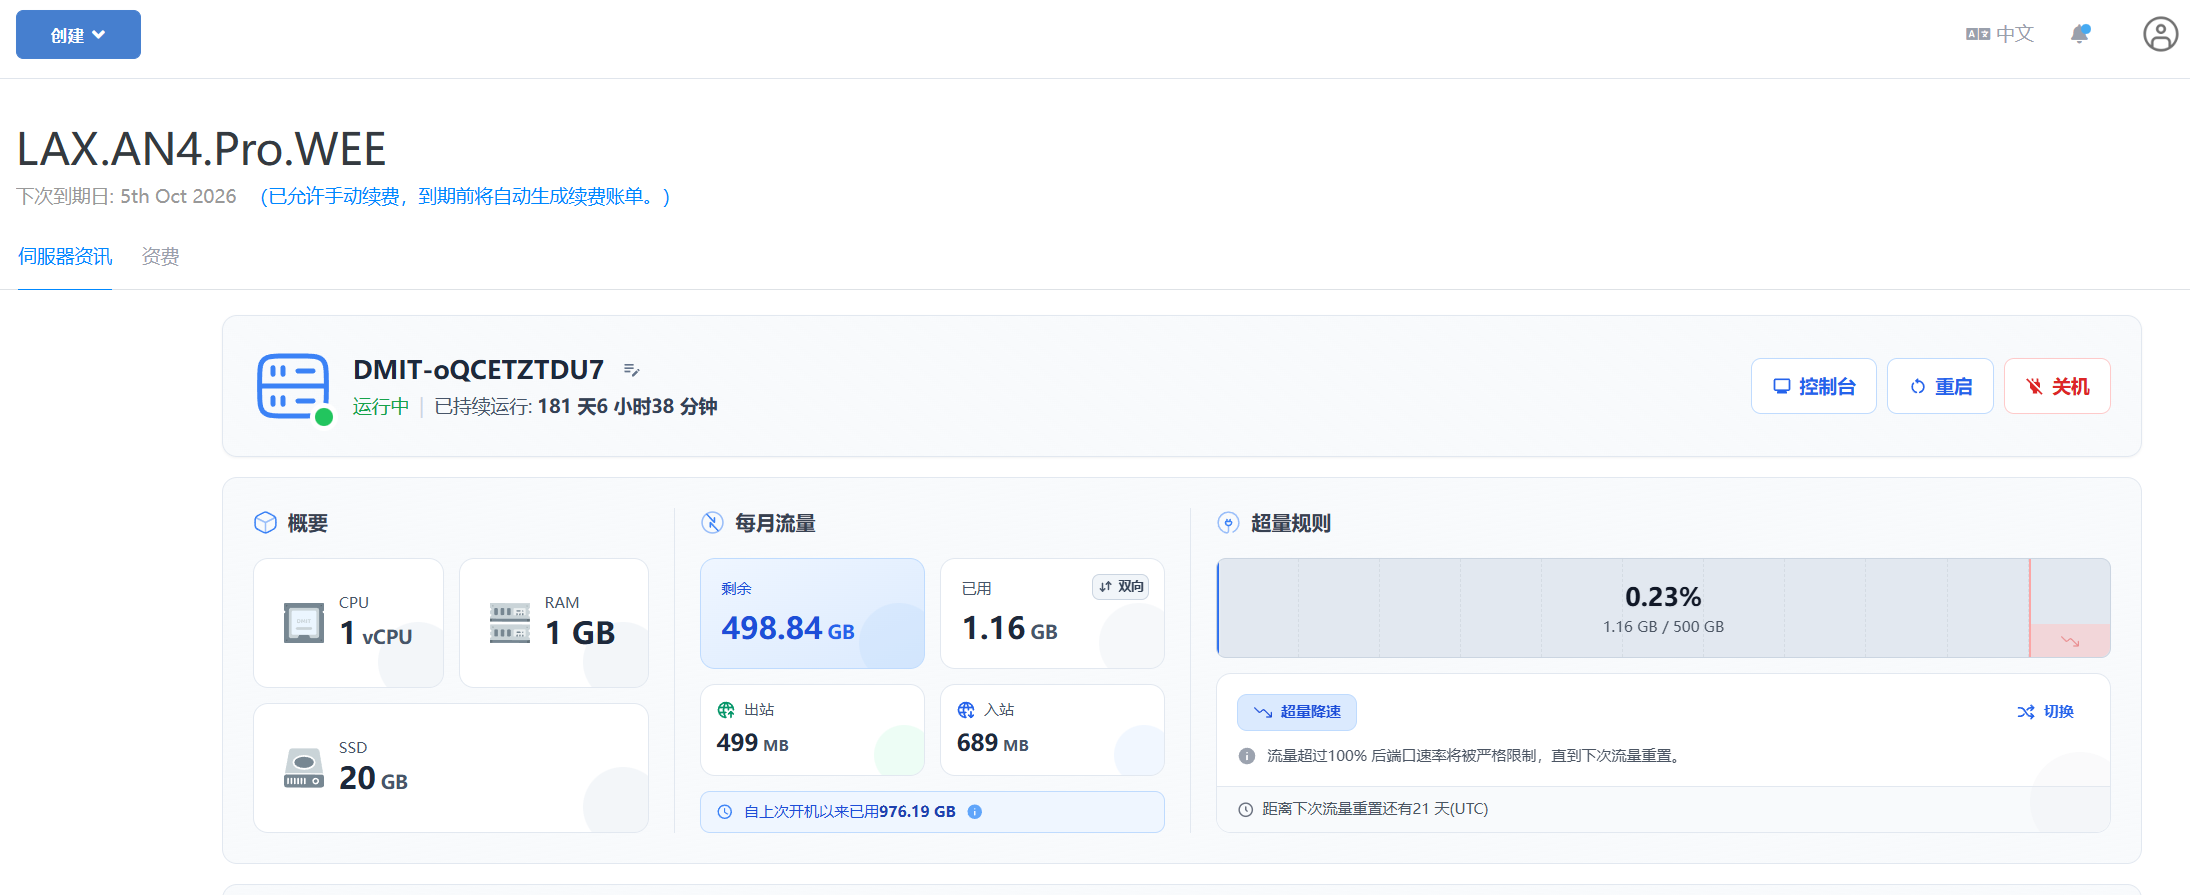The image size is (2190, 895).
Task: Open the user account avatar icon
Action: point(2160,34)
